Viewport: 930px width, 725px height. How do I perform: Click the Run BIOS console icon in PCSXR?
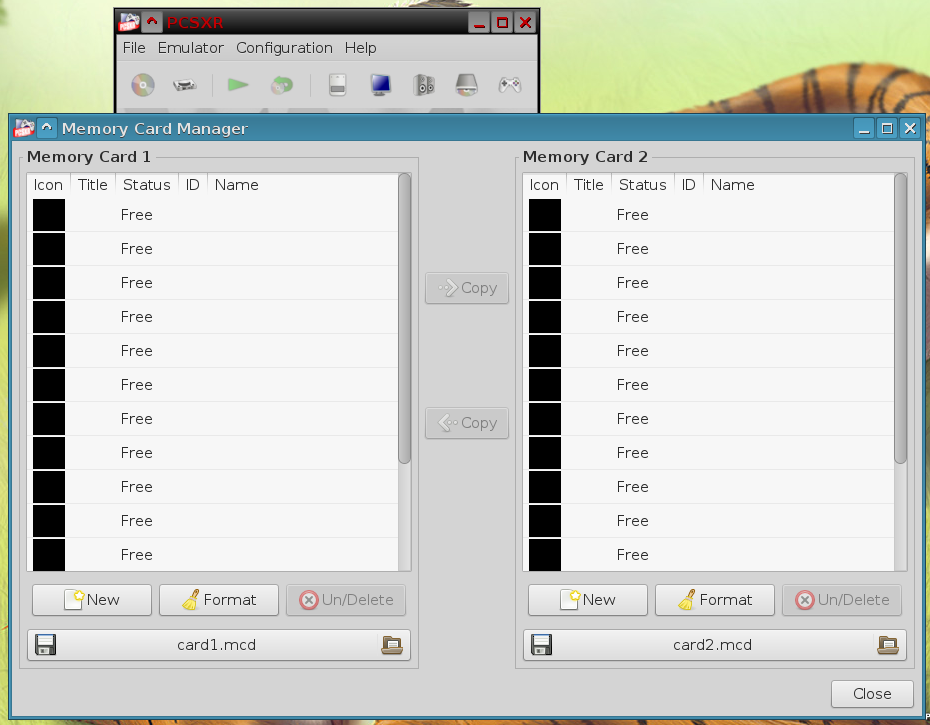[x=184, y=85]
